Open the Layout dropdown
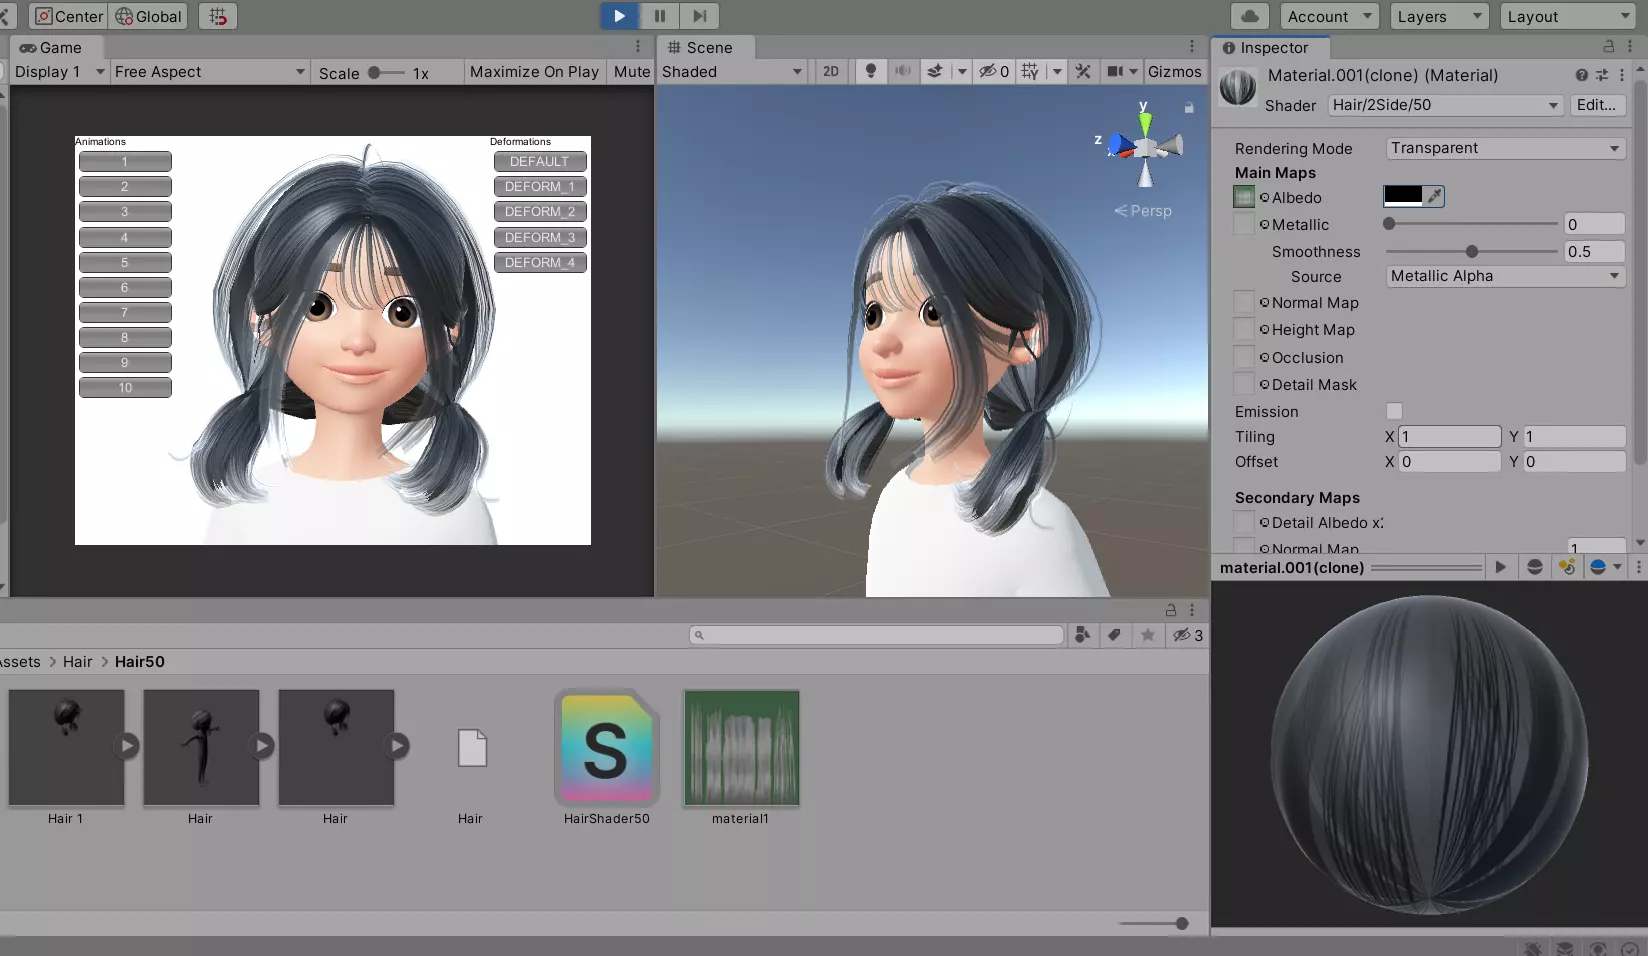Screen dimensions: 1648x956 tap(1568, 17)
